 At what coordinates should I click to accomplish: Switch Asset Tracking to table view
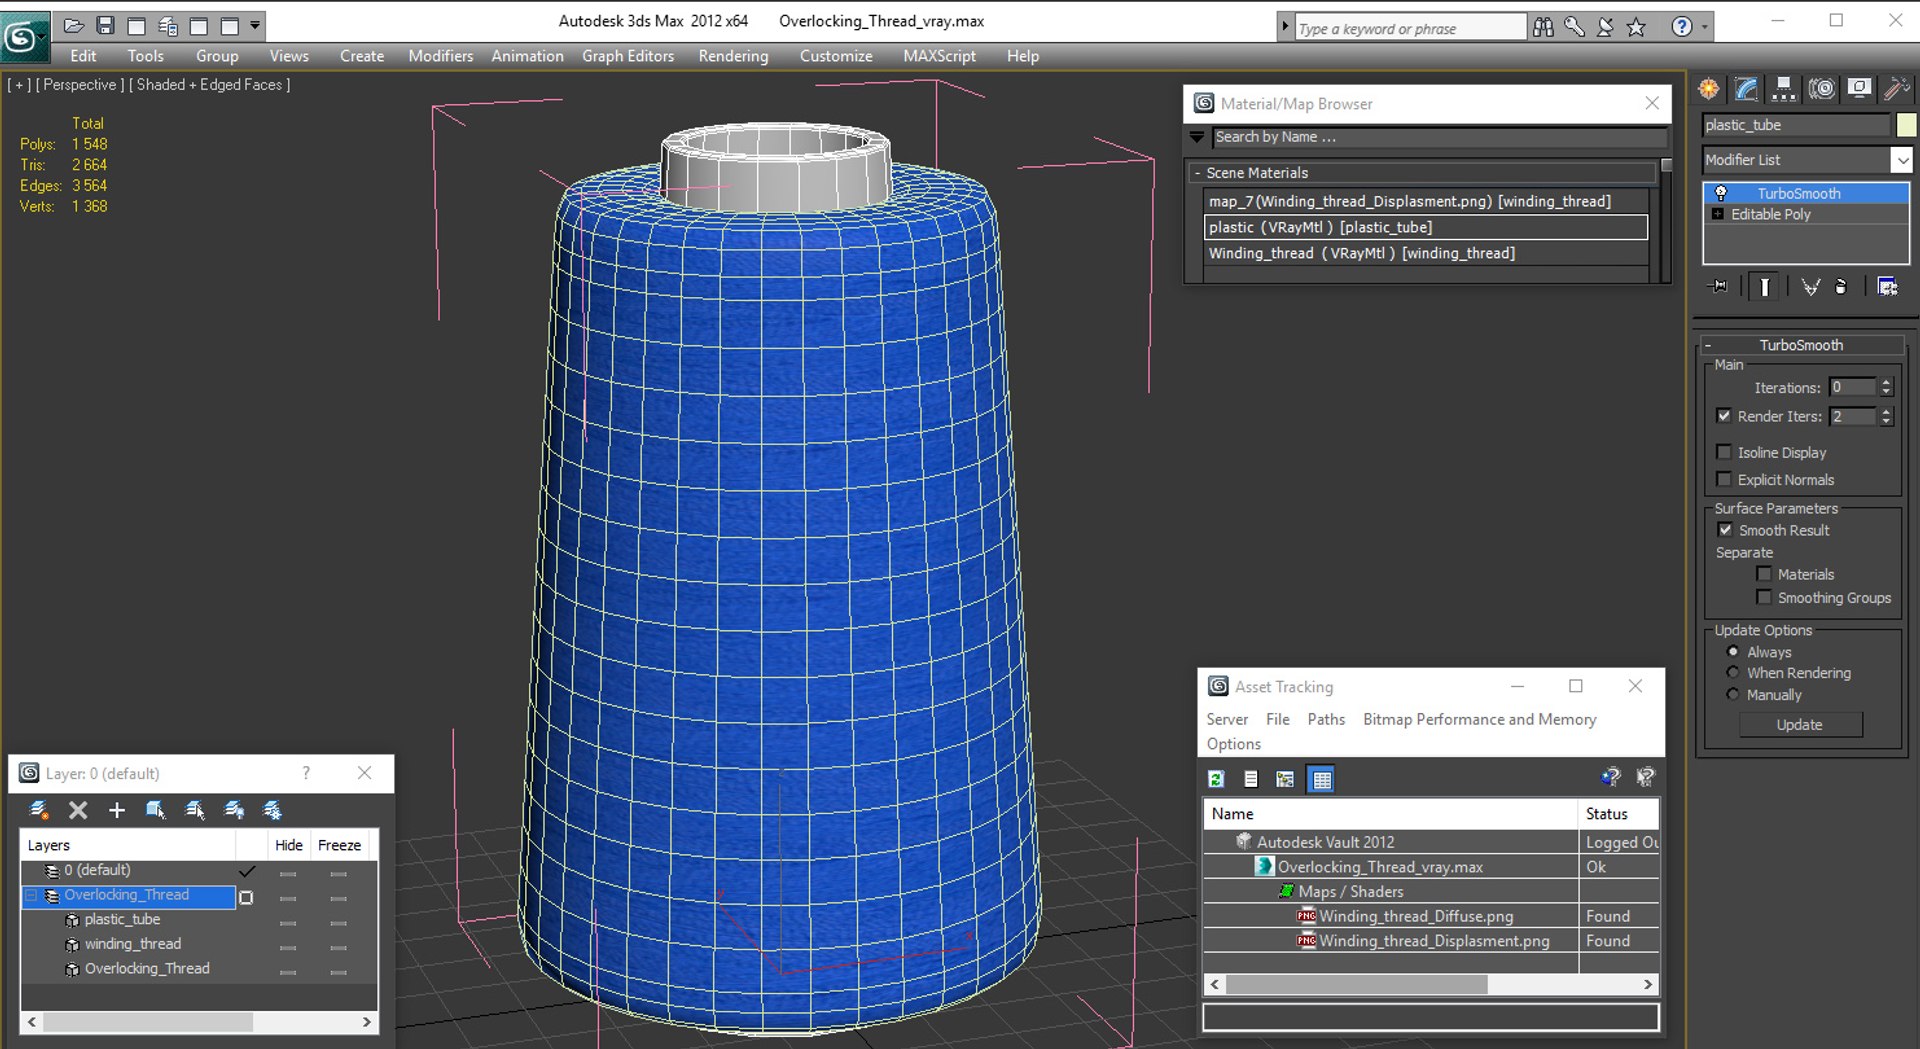1322,779
